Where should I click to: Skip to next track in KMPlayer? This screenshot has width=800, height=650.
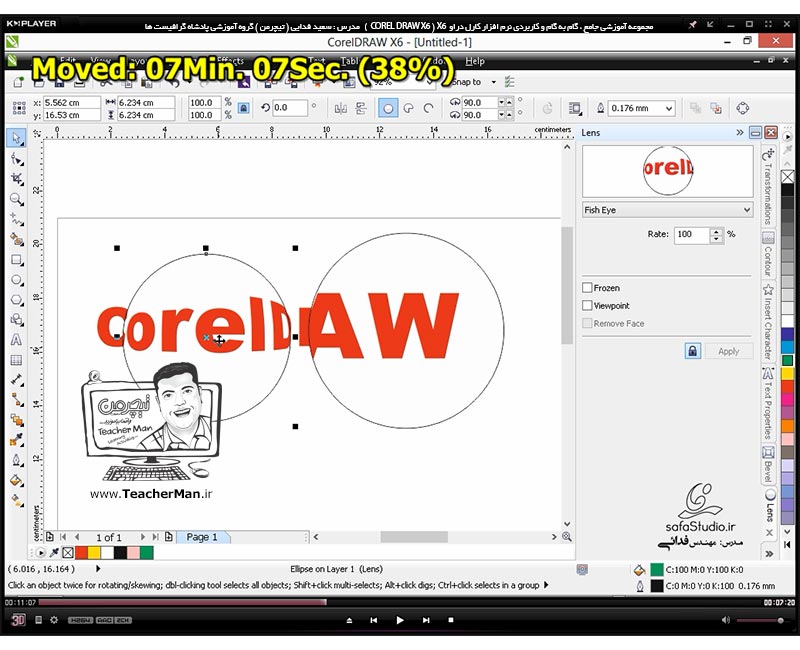[x=426, y=620]
